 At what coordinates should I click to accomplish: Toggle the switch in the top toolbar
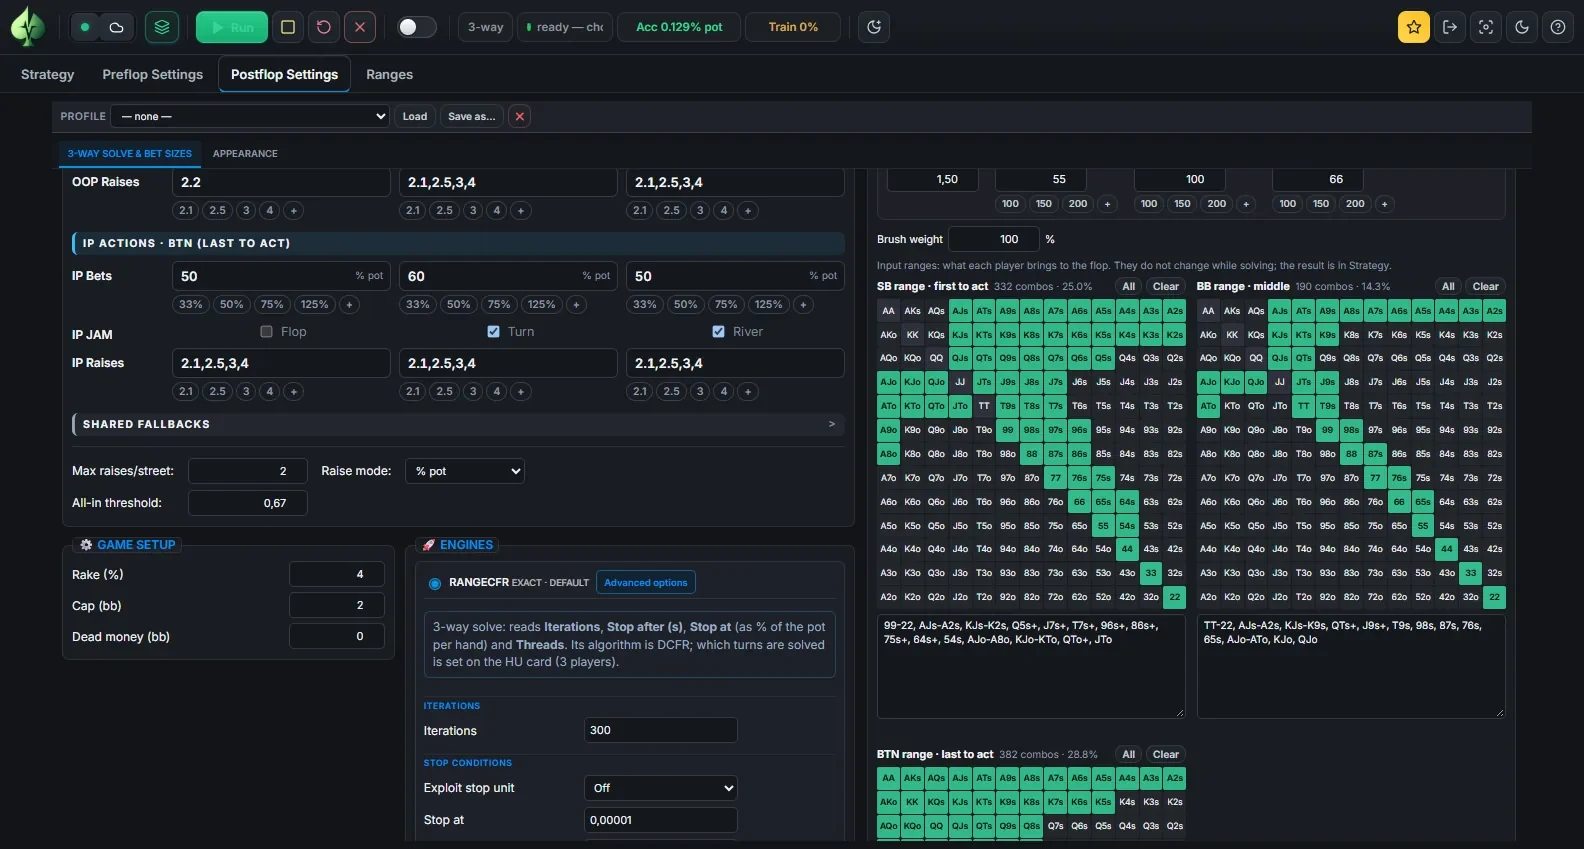coord(416,27)
